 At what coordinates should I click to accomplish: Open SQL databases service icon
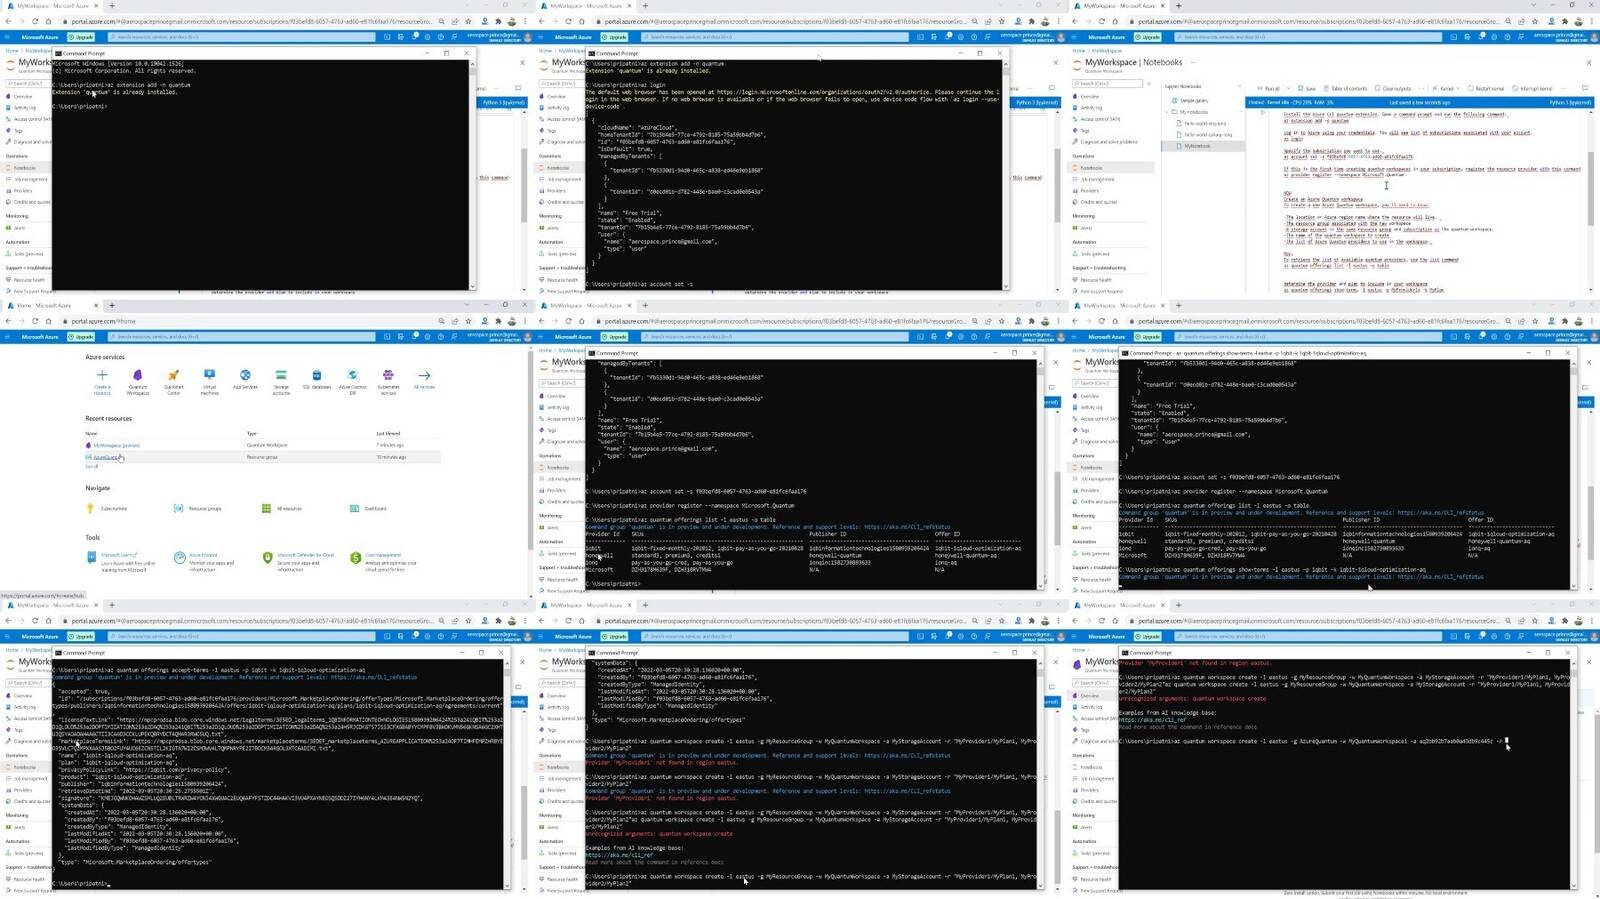(x=317, y=378)
